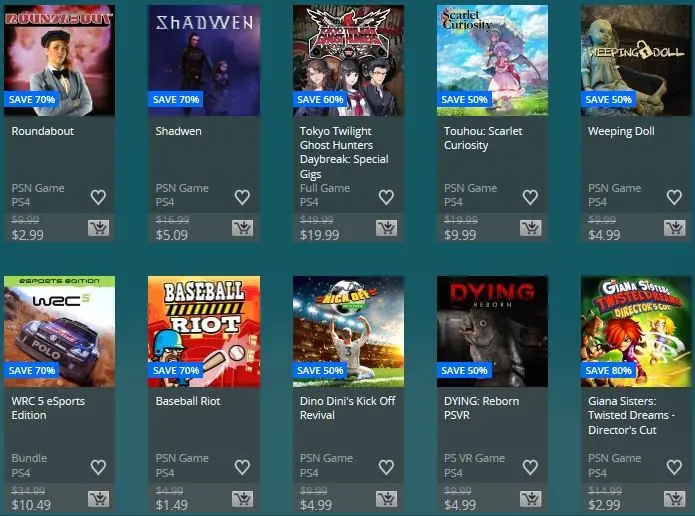Add Dino Dini's Kick Off Revival to cart
This screenshot has width=695, height=516.
click(x=387, y=499)
